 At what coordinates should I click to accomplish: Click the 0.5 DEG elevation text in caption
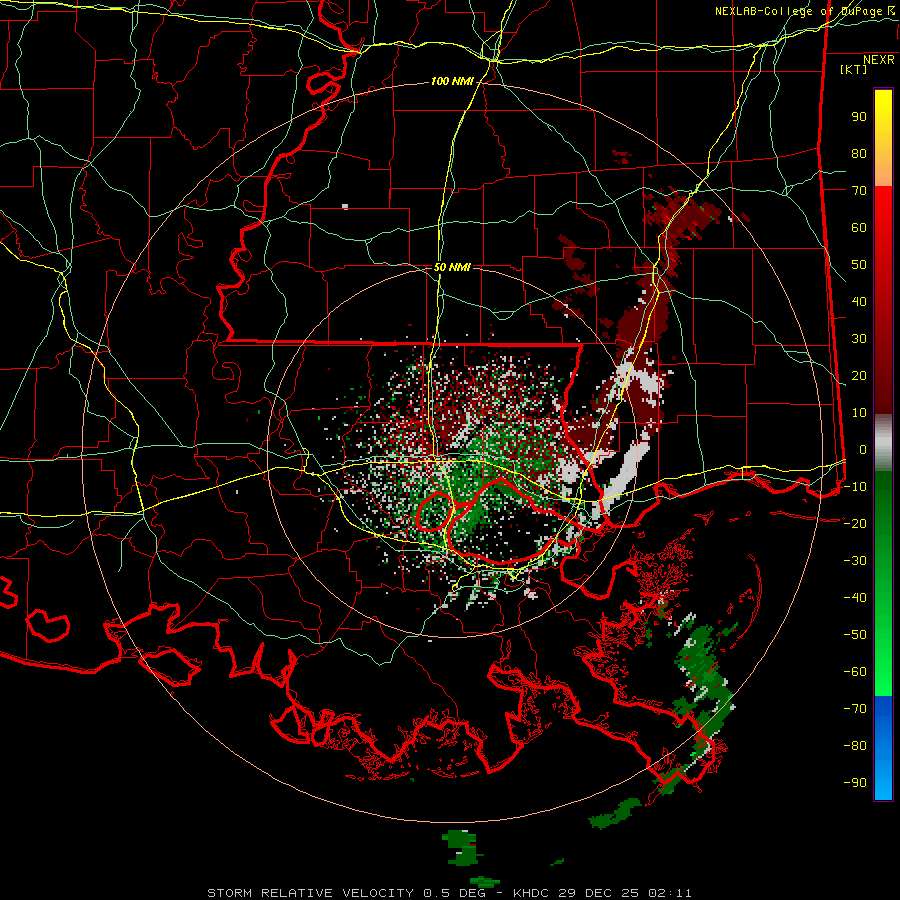click(x=454, y=893)
